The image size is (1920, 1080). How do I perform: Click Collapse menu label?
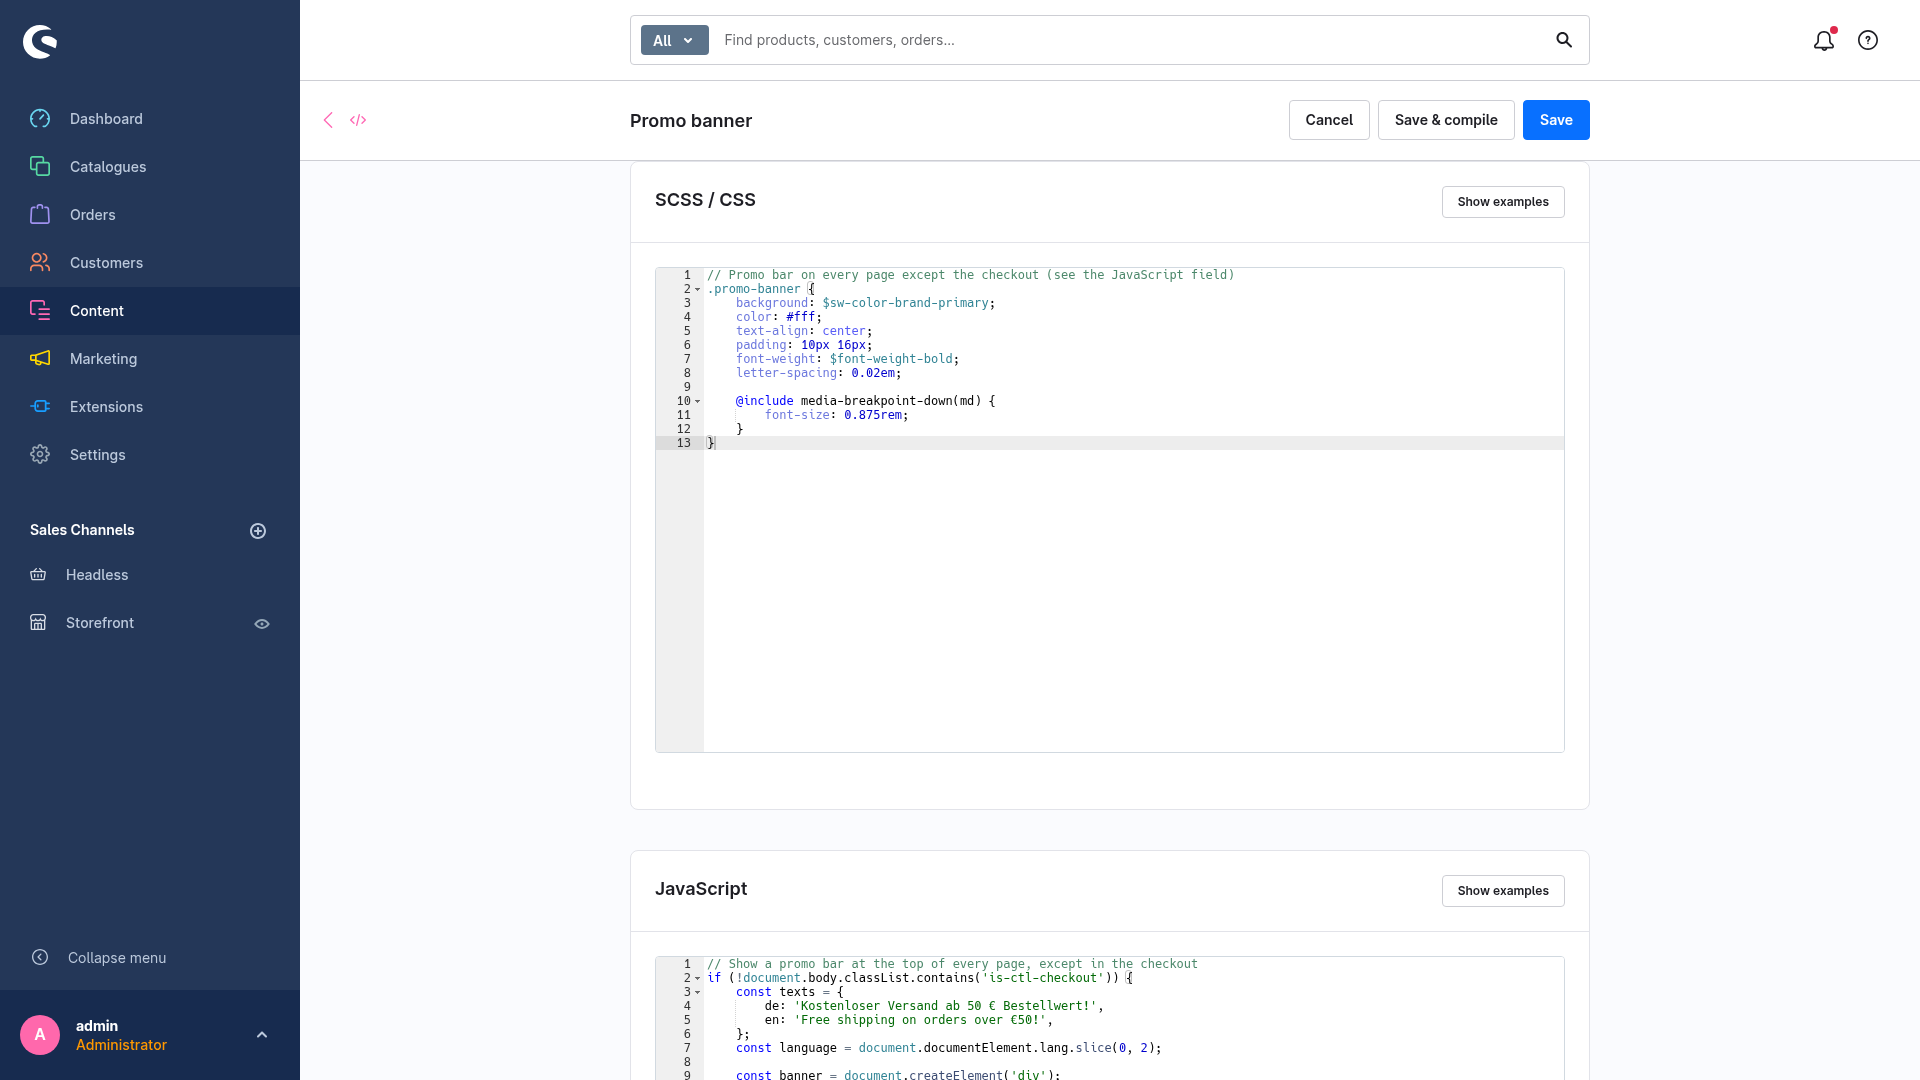click(117, 958)
